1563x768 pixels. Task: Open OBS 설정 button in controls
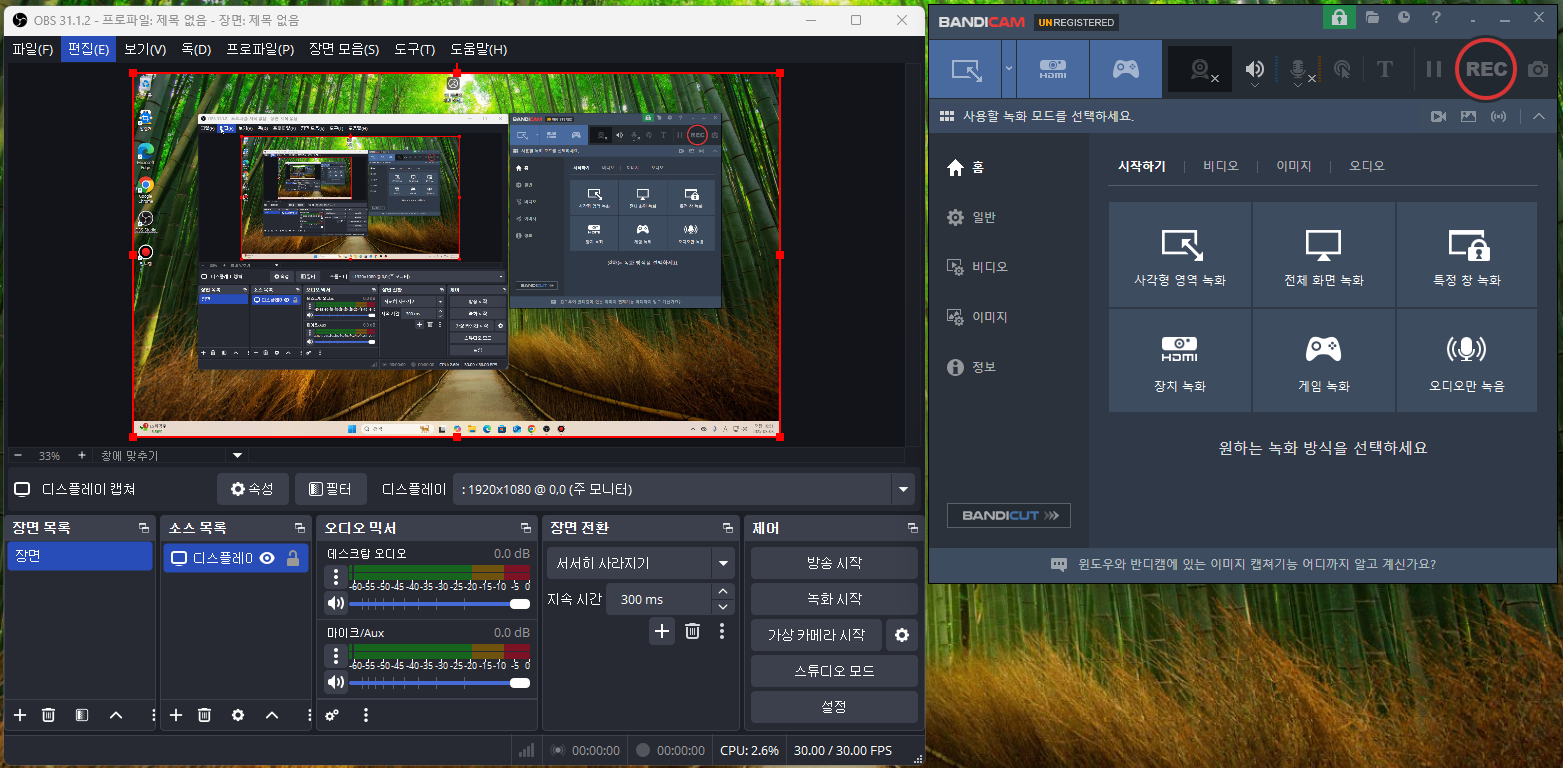pos(834,707)
